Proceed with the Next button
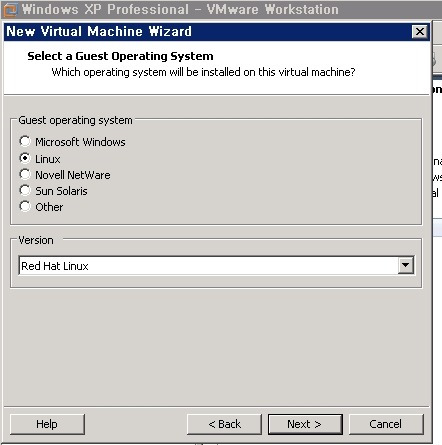 305,424
